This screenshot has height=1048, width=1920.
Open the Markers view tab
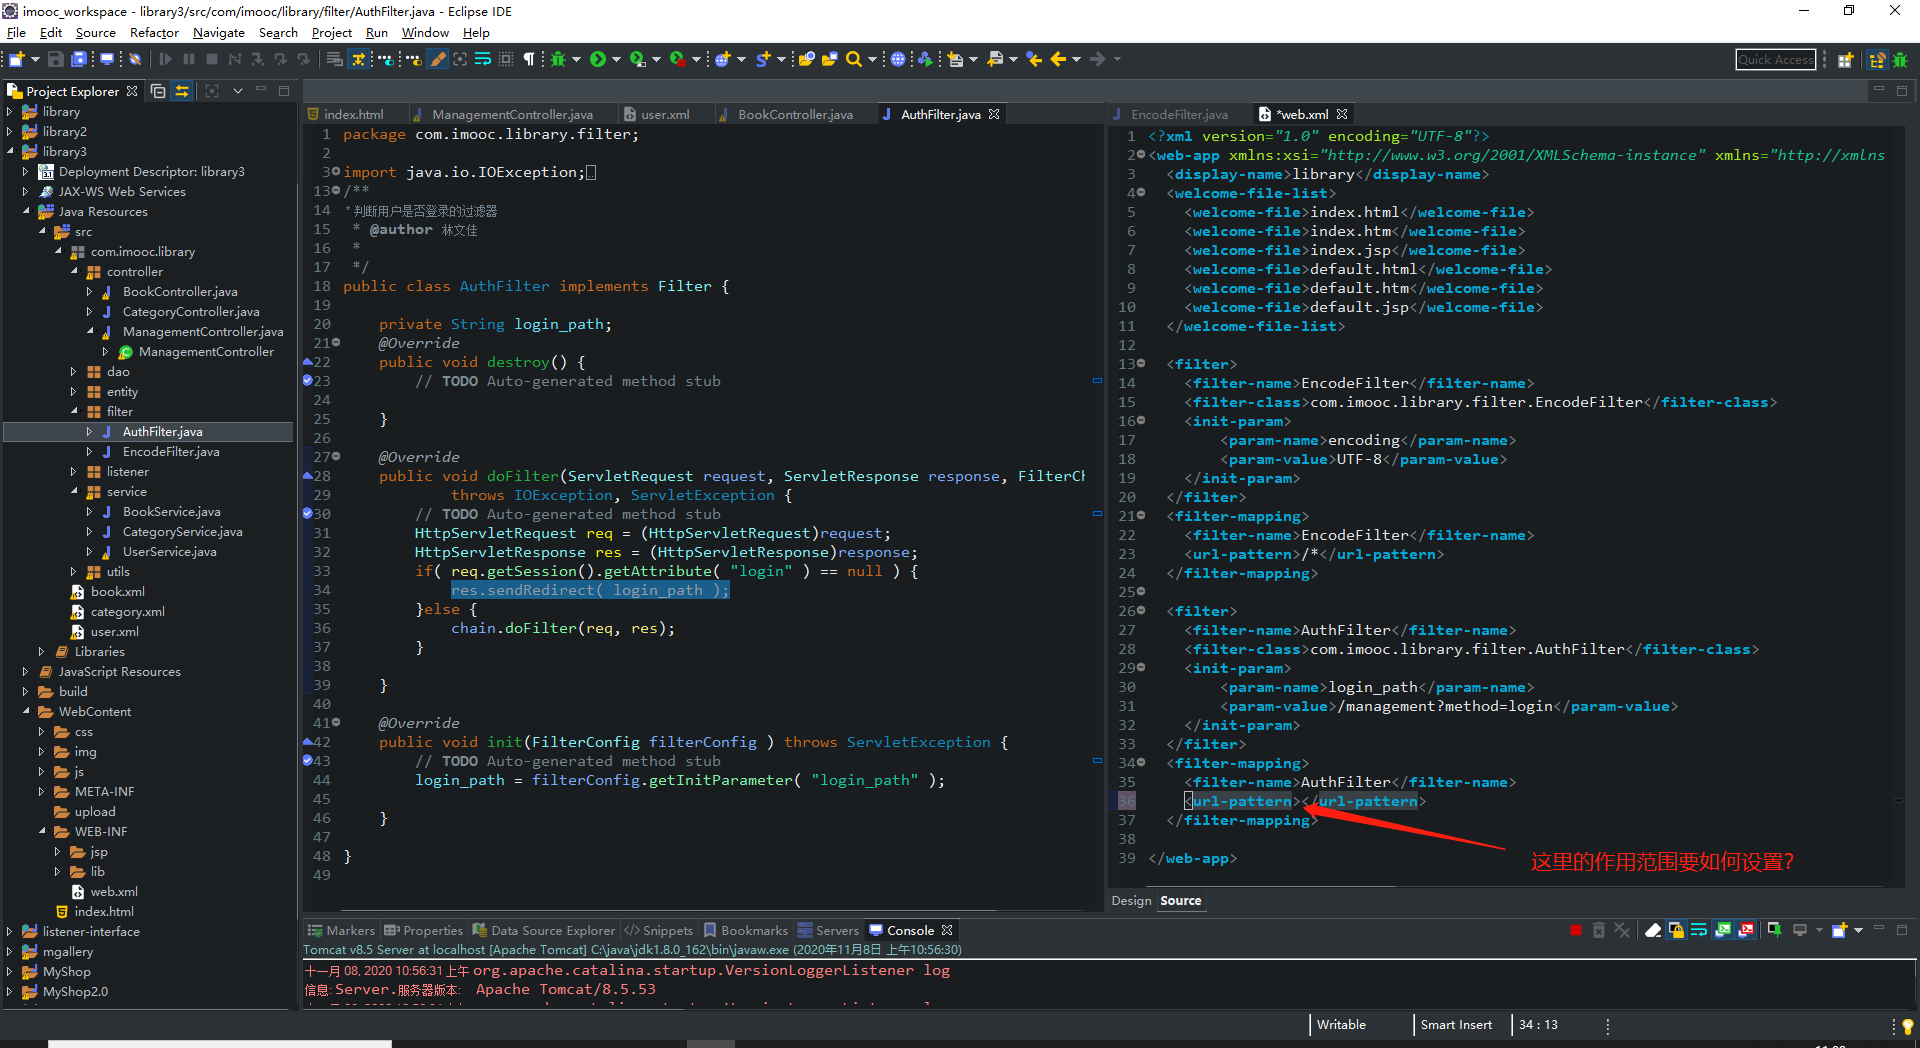click(x=341, y=931)
